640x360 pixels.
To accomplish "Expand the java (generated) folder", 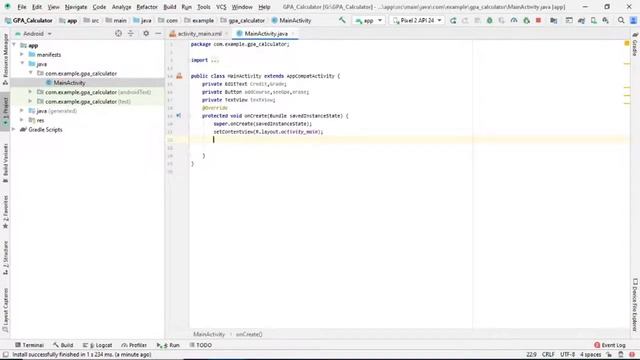I will point(22,111).
